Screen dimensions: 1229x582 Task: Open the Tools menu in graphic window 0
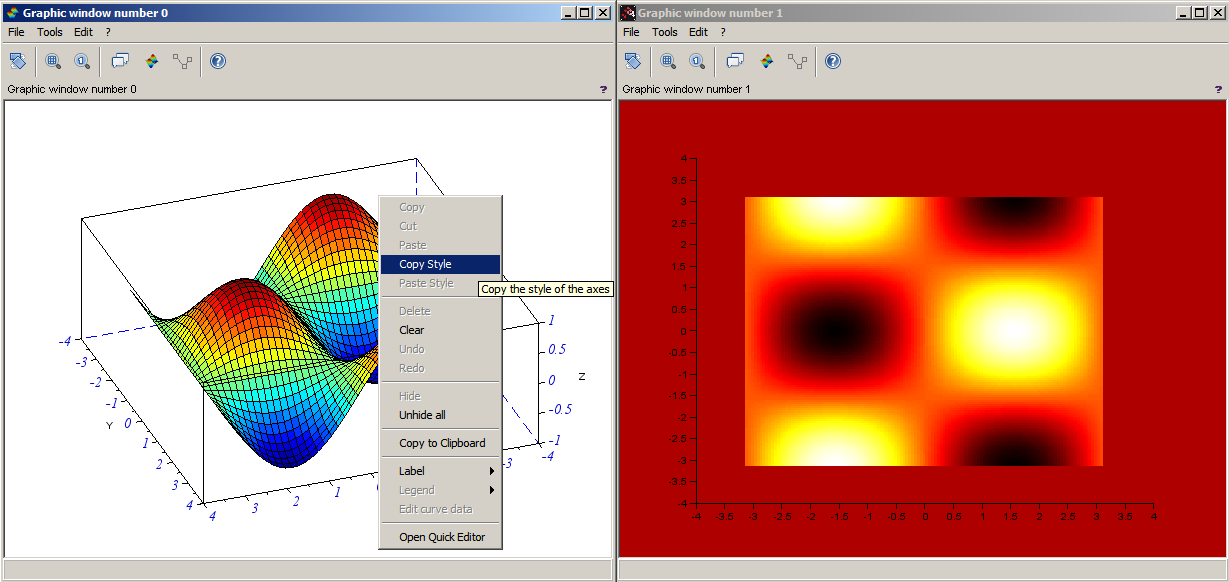pyautogui.click(x=50, y=32)
